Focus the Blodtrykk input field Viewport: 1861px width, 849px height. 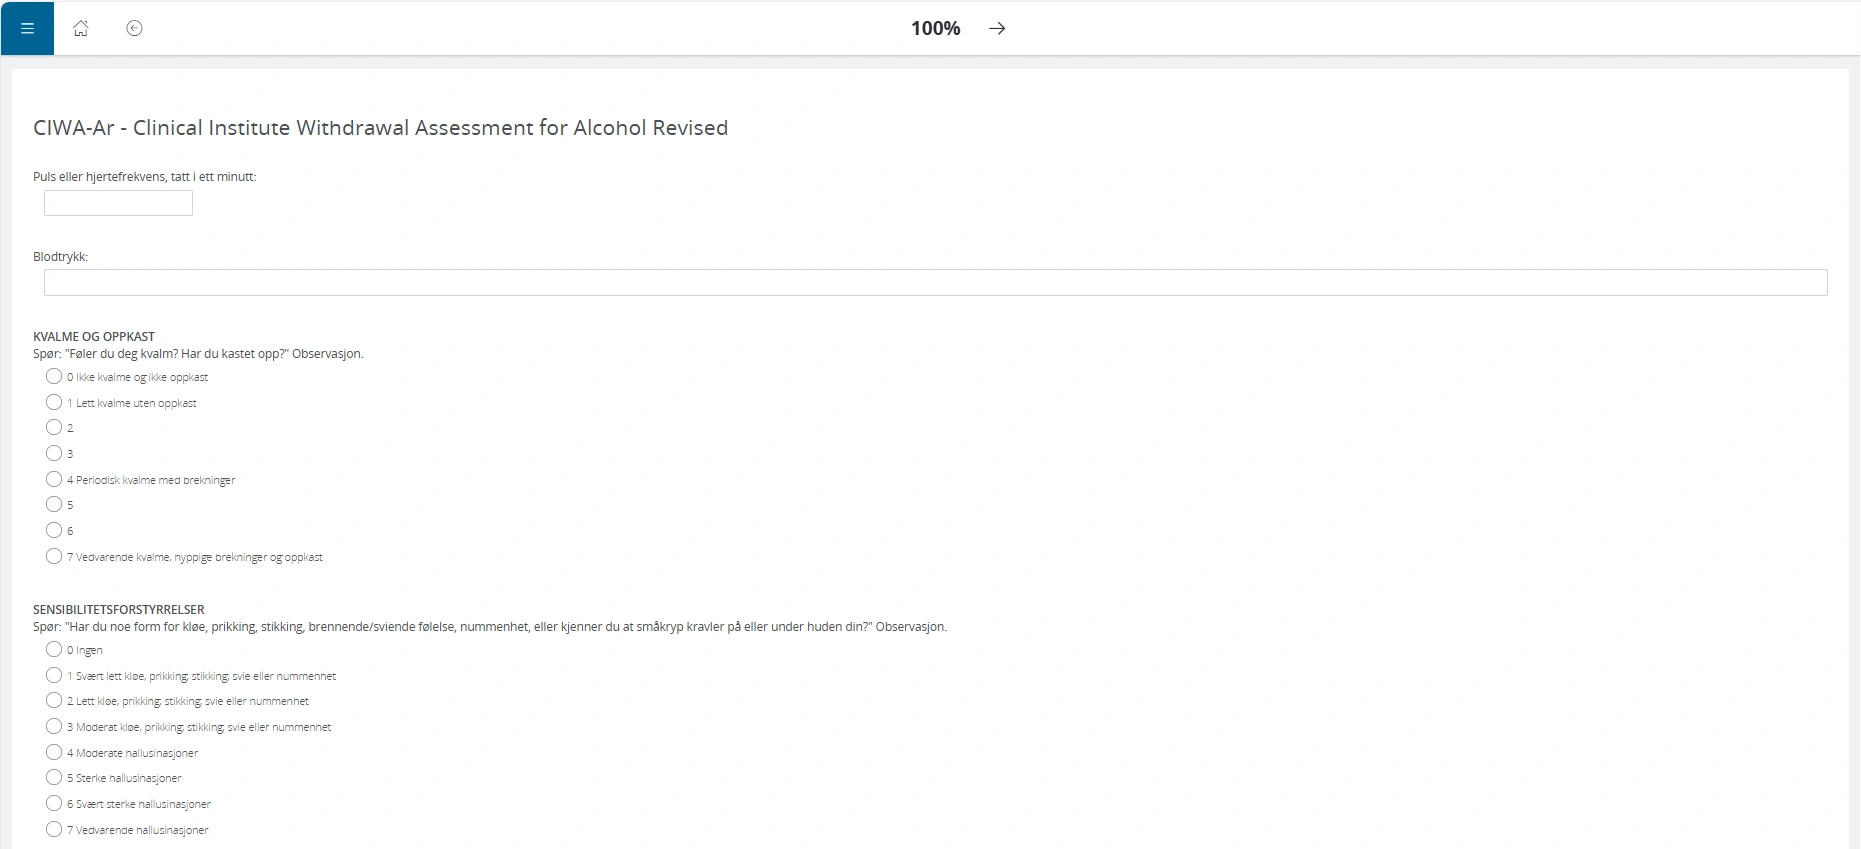935,282
